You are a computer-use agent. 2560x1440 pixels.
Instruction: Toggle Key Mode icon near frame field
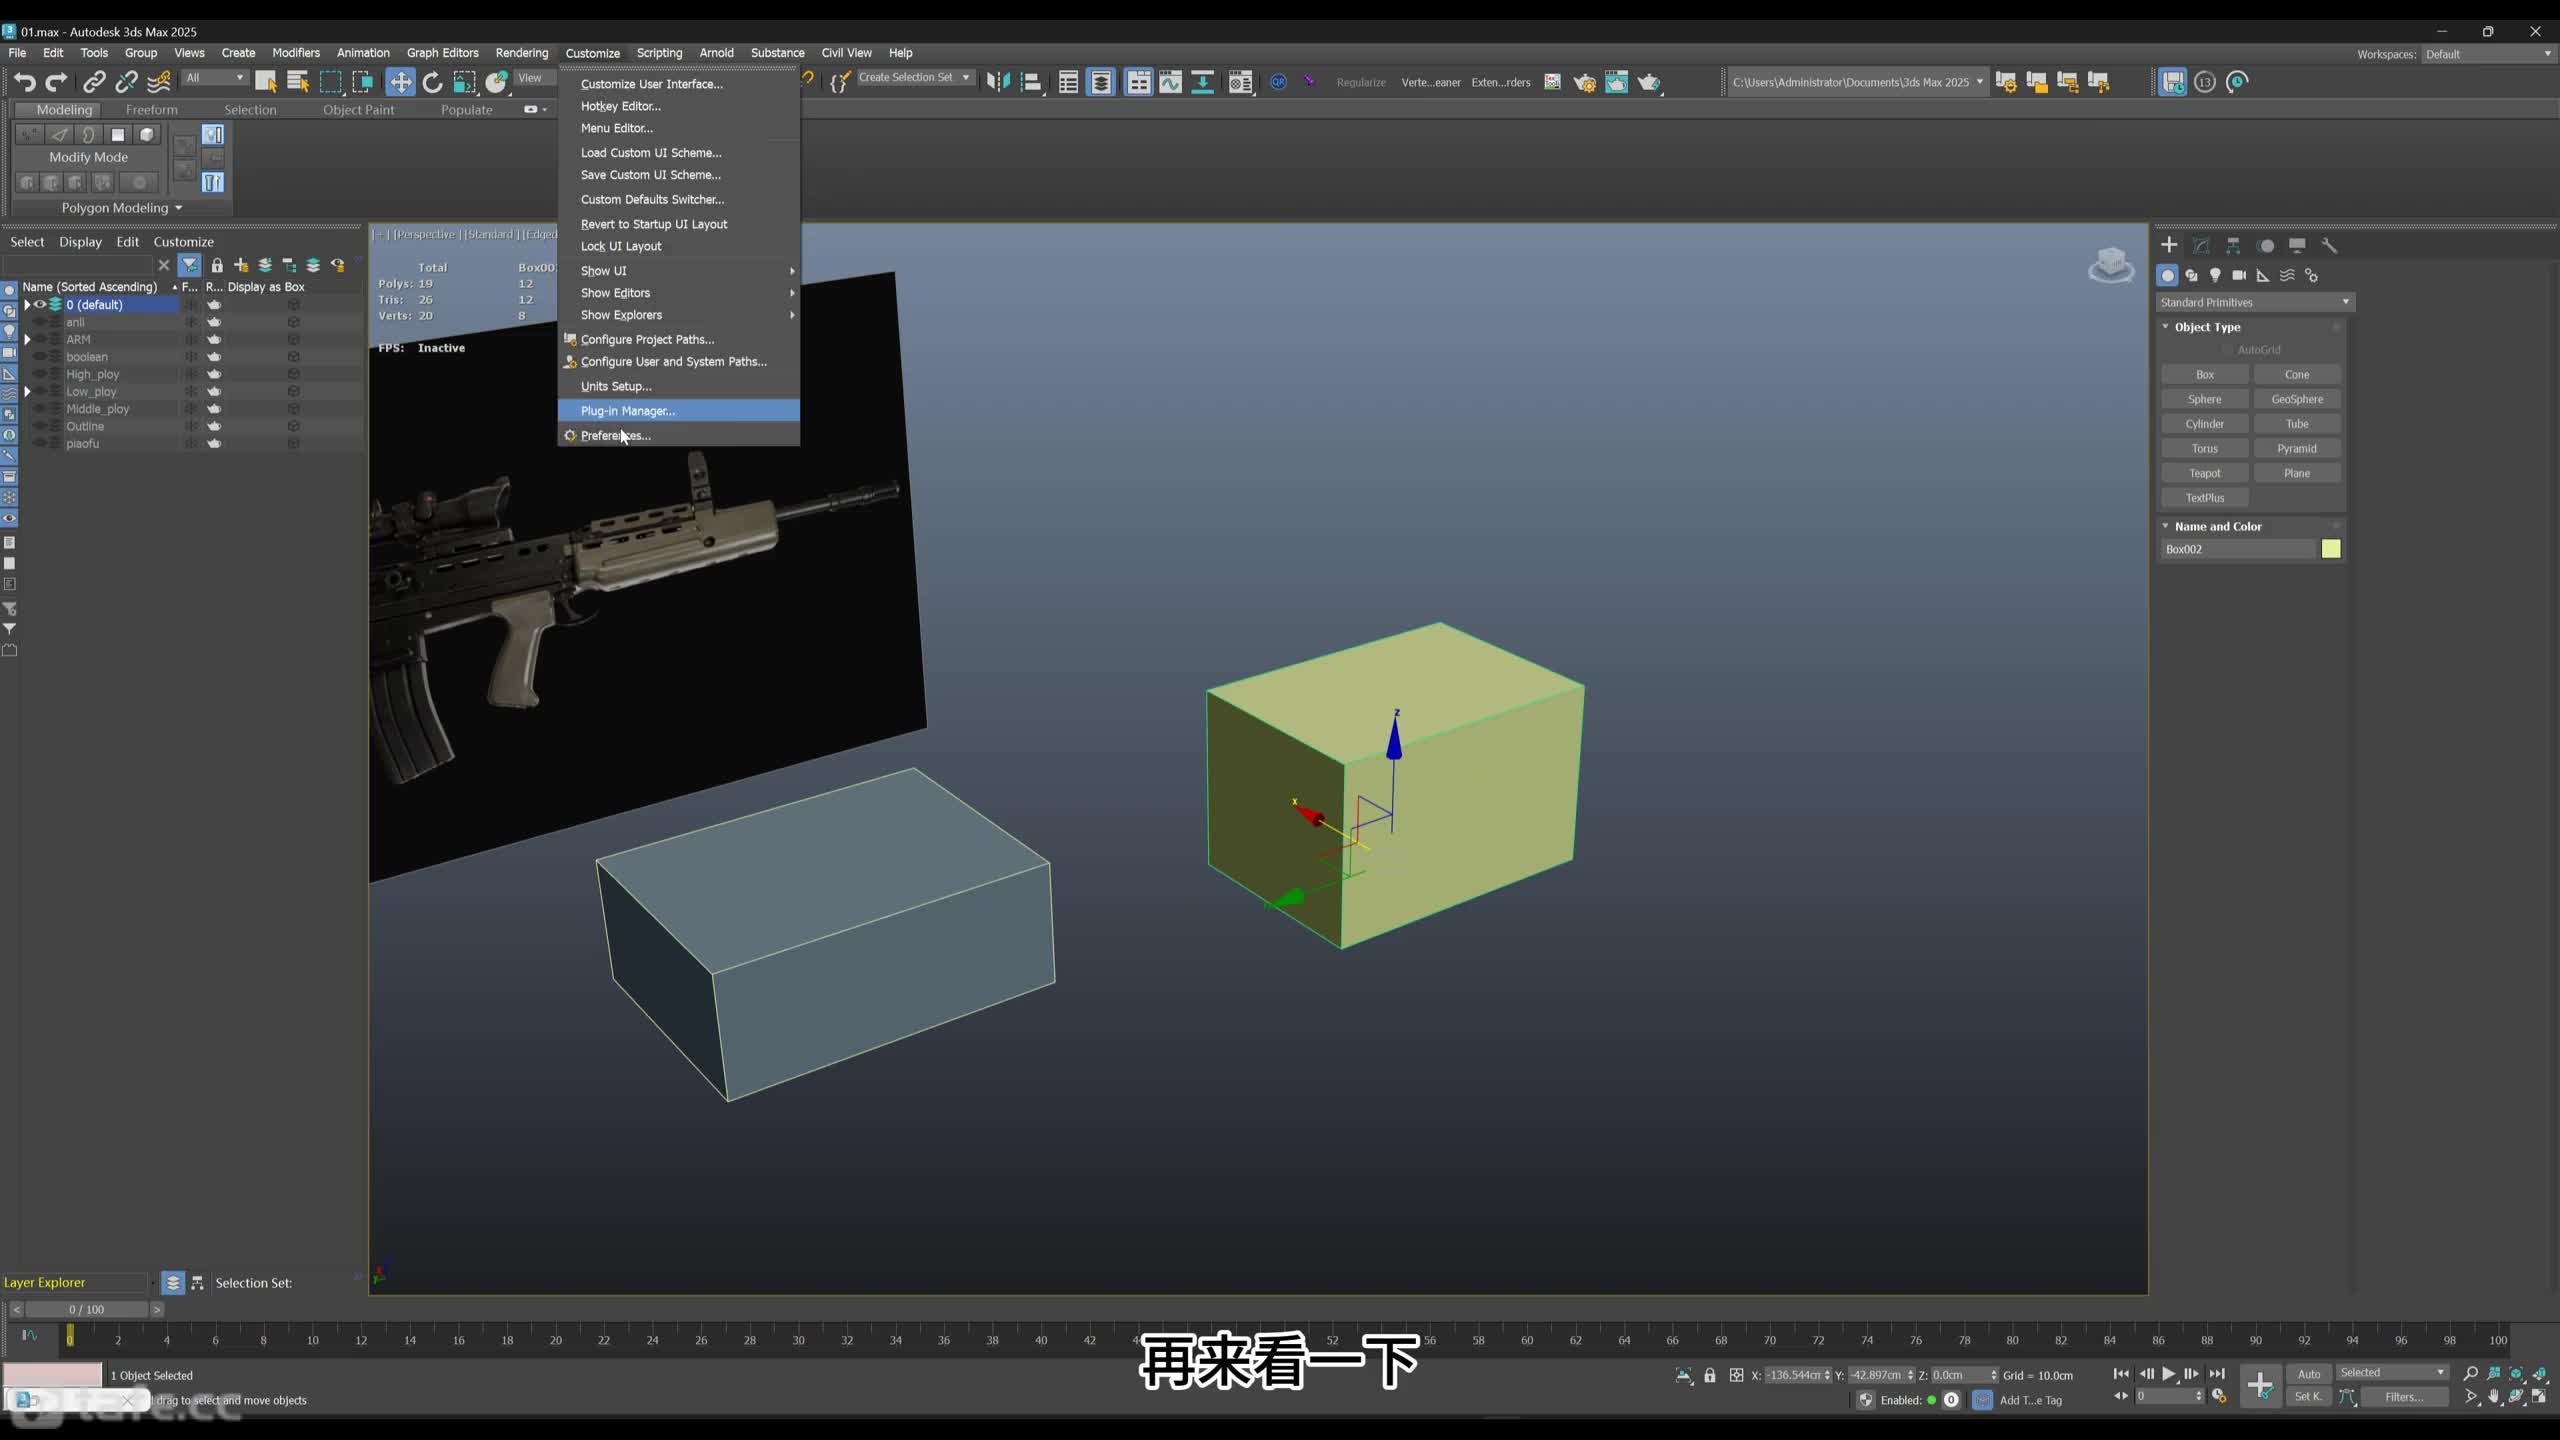(x=2121, y=1396)
